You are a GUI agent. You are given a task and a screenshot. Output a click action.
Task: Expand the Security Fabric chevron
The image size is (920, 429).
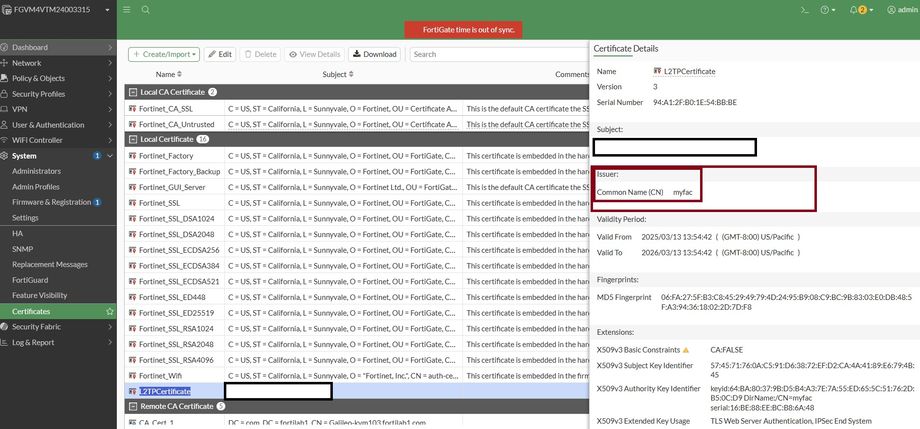(x=110, y=327)
